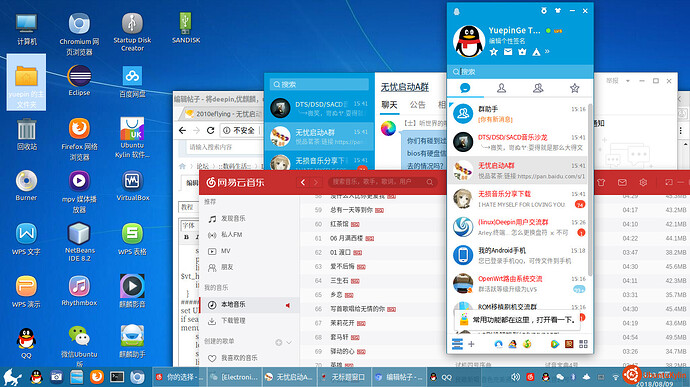Open Rhythmbox desktop icon
The image size is (690, 387).
[79, 291]
